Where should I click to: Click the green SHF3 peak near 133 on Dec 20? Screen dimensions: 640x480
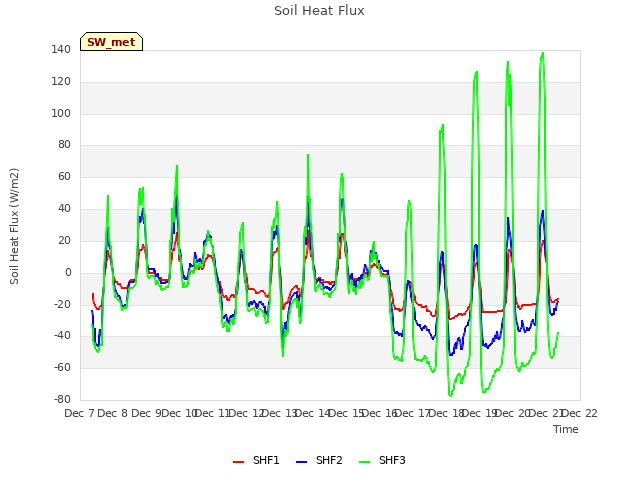(508, 62)
